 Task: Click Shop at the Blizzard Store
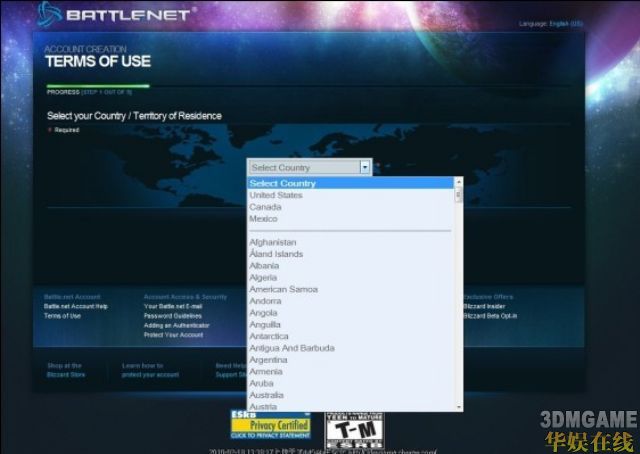tap(65, 370)
